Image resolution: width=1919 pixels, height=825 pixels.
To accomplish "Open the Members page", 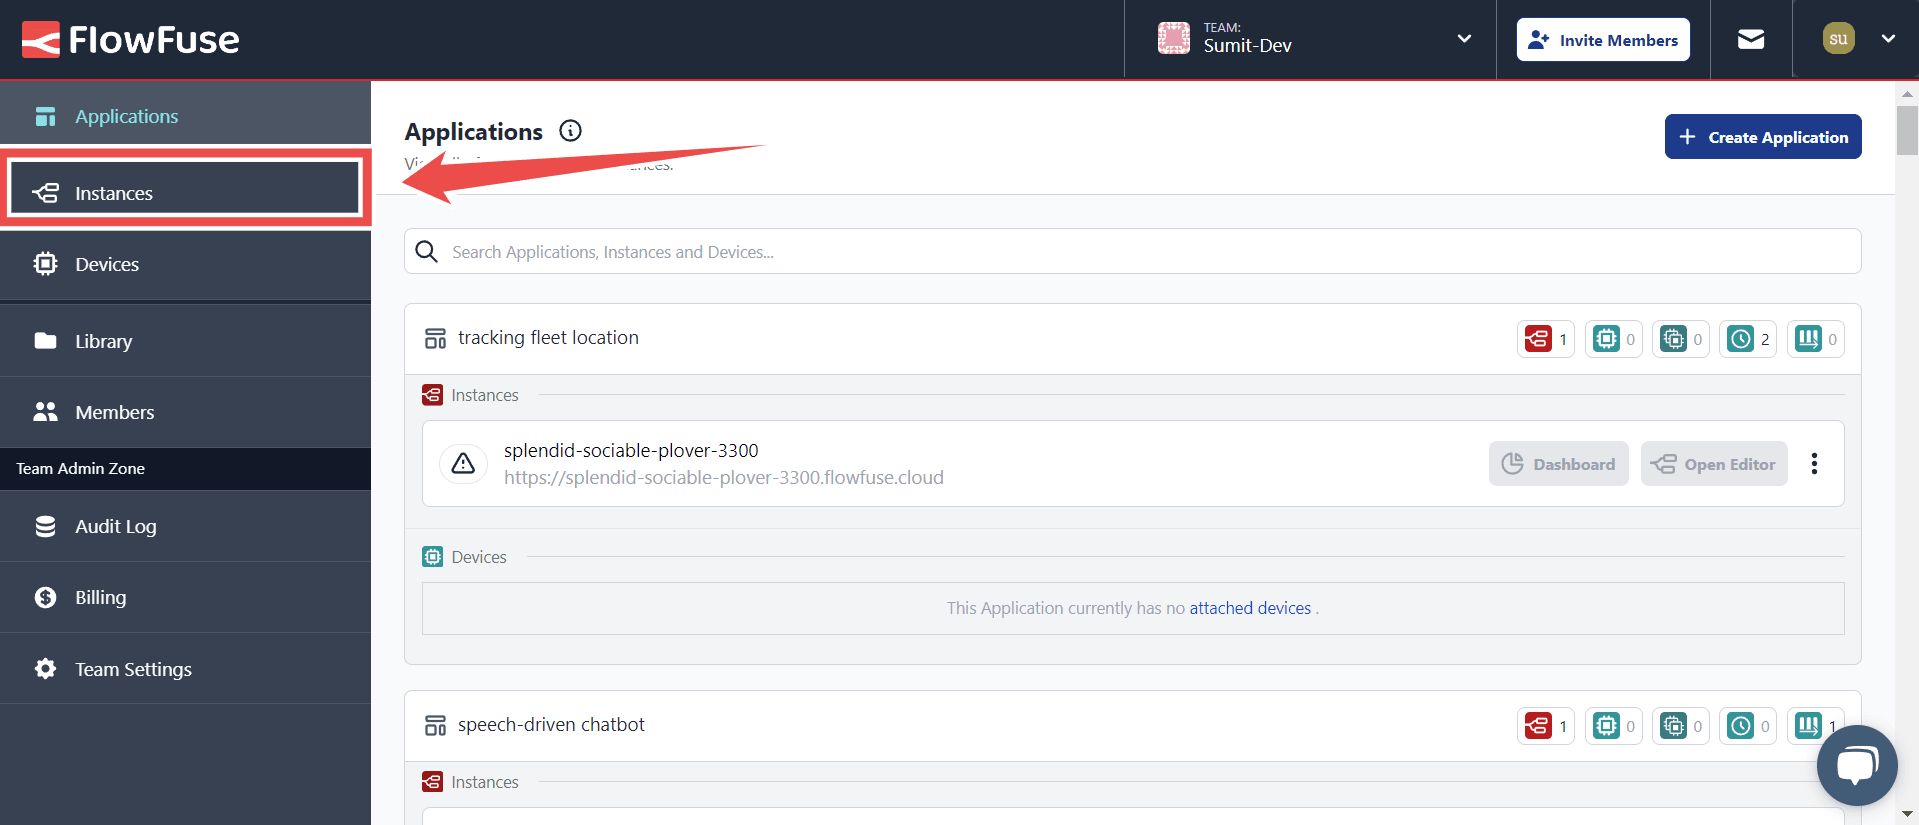I will (185, 412).
